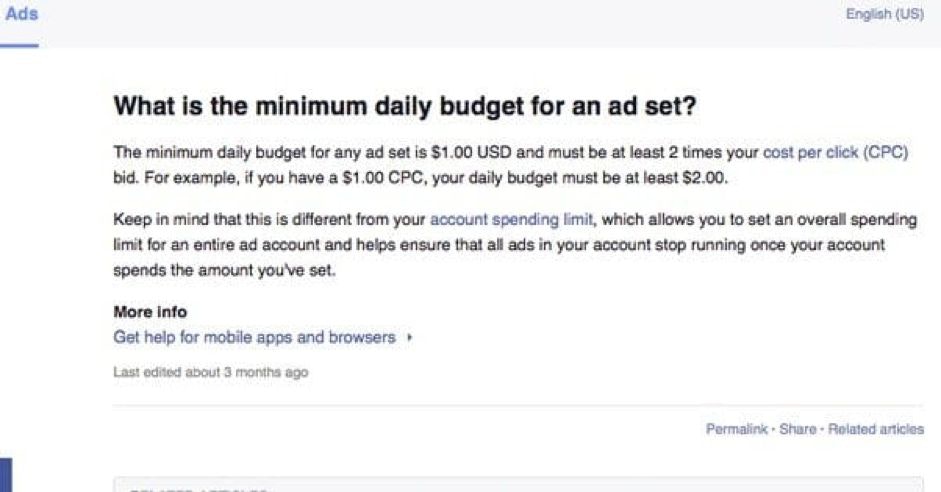Click Get help for mobile apps and browsers

pos(255,337)
